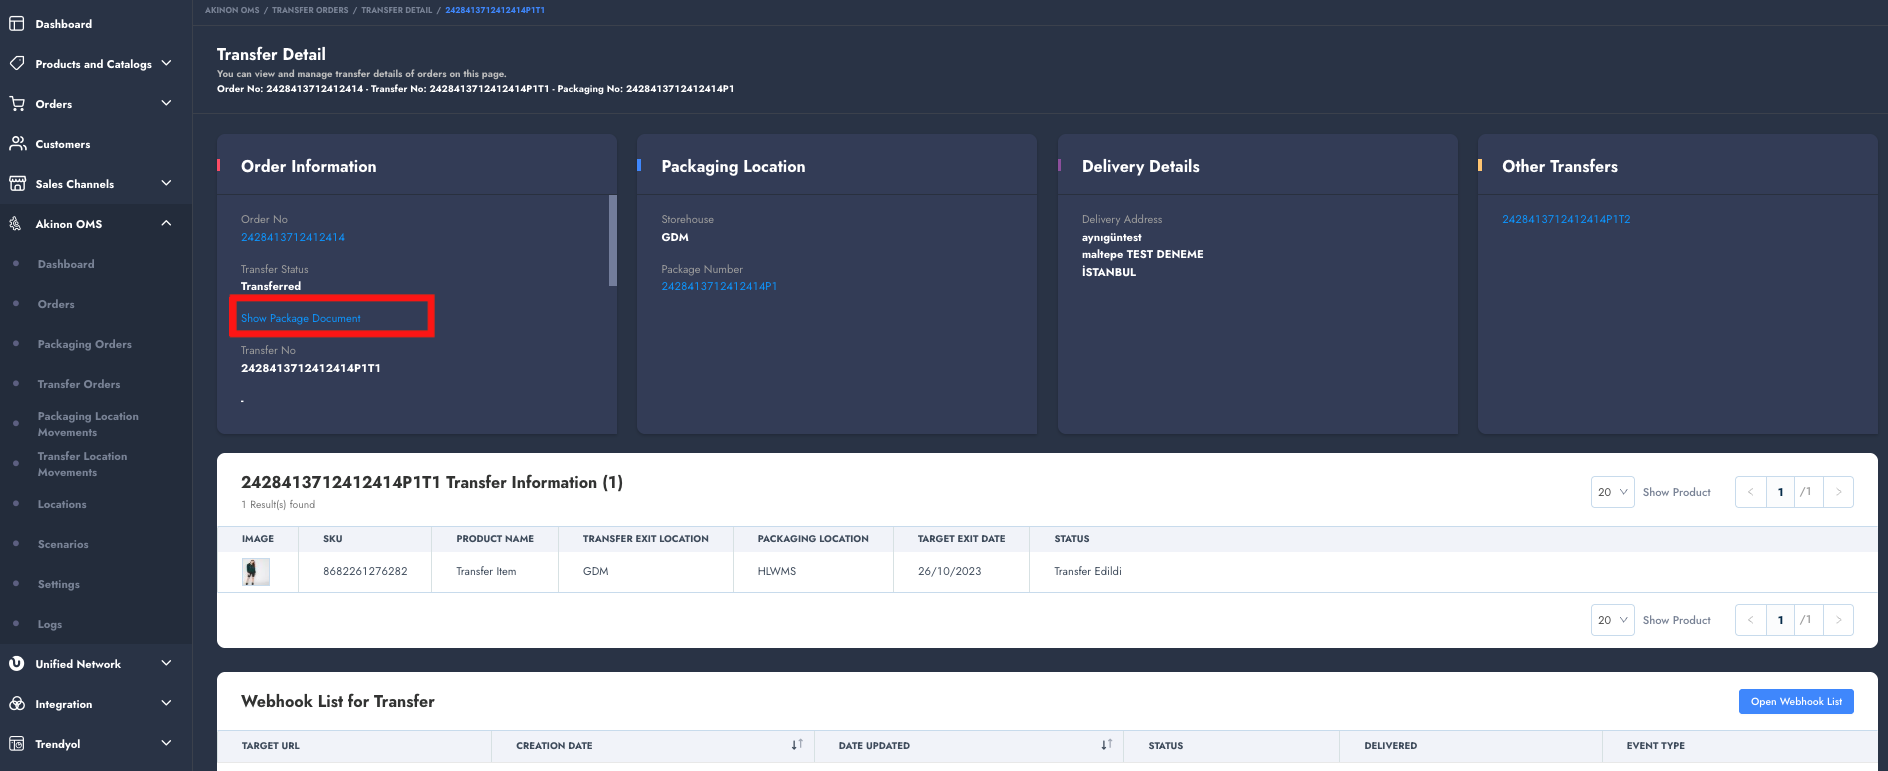
Task: Click Show Package Document link
Action: click(x=301, y=318)
